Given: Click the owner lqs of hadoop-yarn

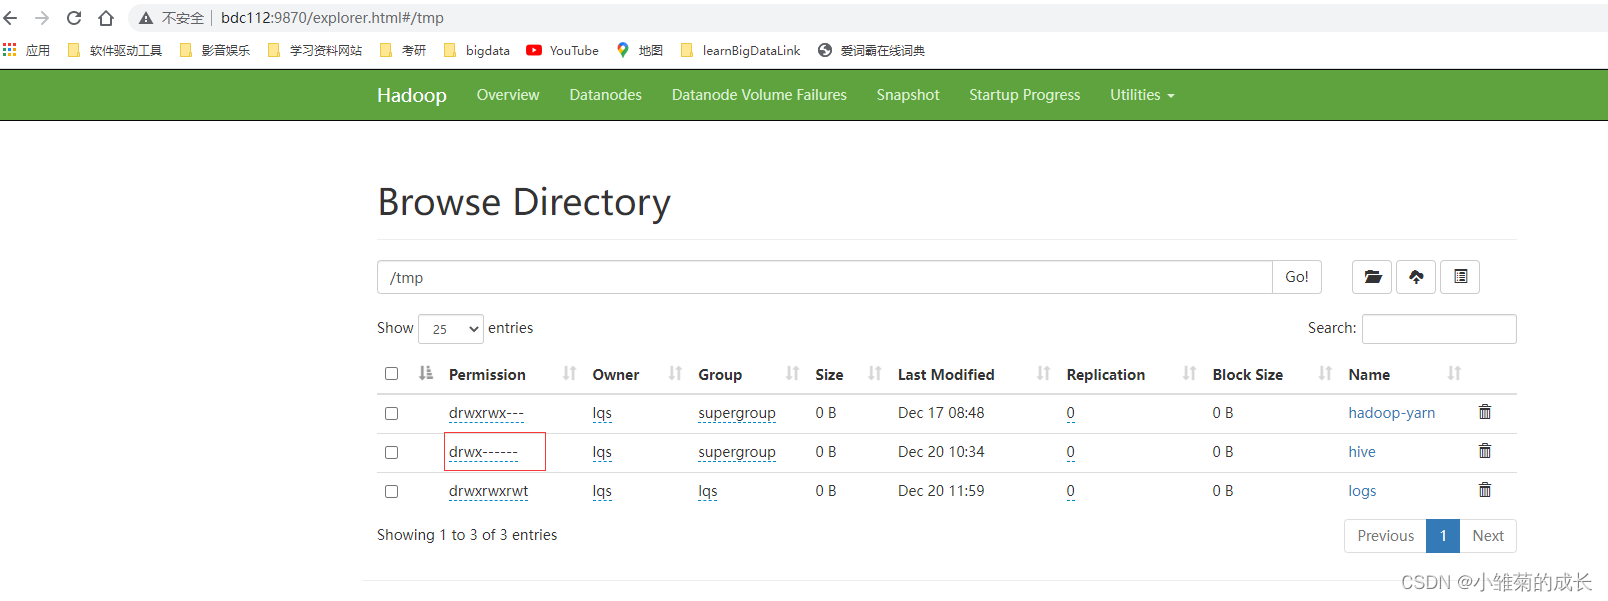Looking at the screenshot, I should tap(602, 413).
